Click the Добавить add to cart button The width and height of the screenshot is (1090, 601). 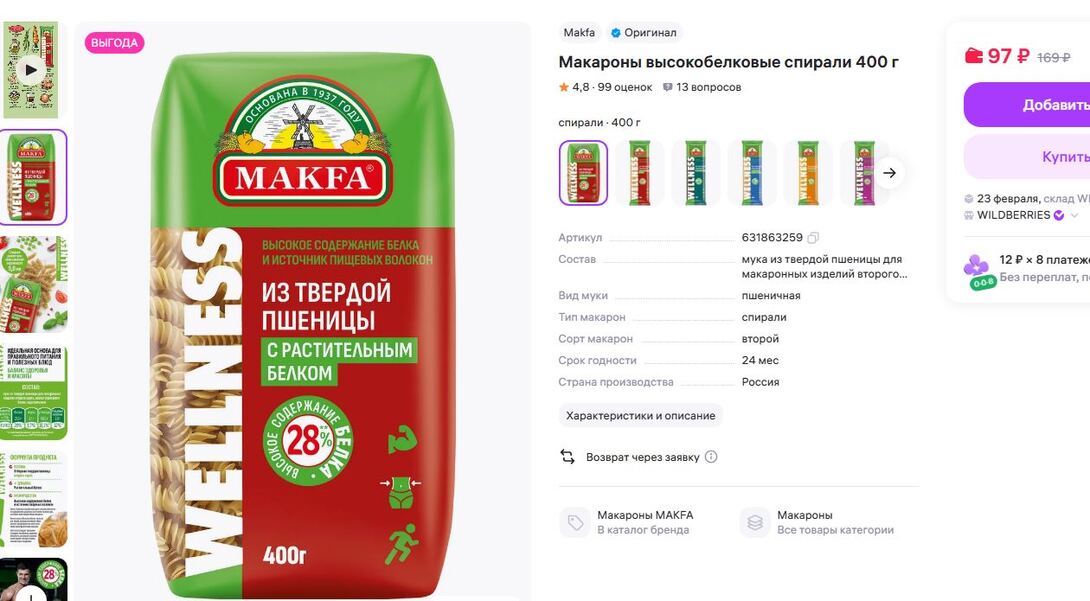coord(1027,105)
